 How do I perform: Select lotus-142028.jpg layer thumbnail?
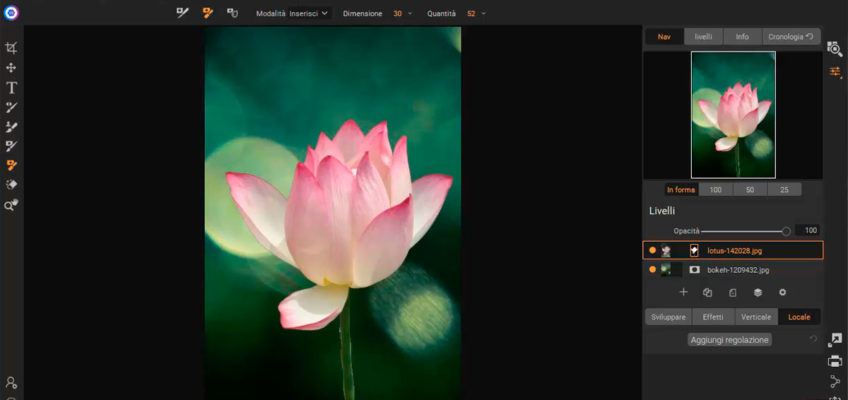tap(666, 250)
